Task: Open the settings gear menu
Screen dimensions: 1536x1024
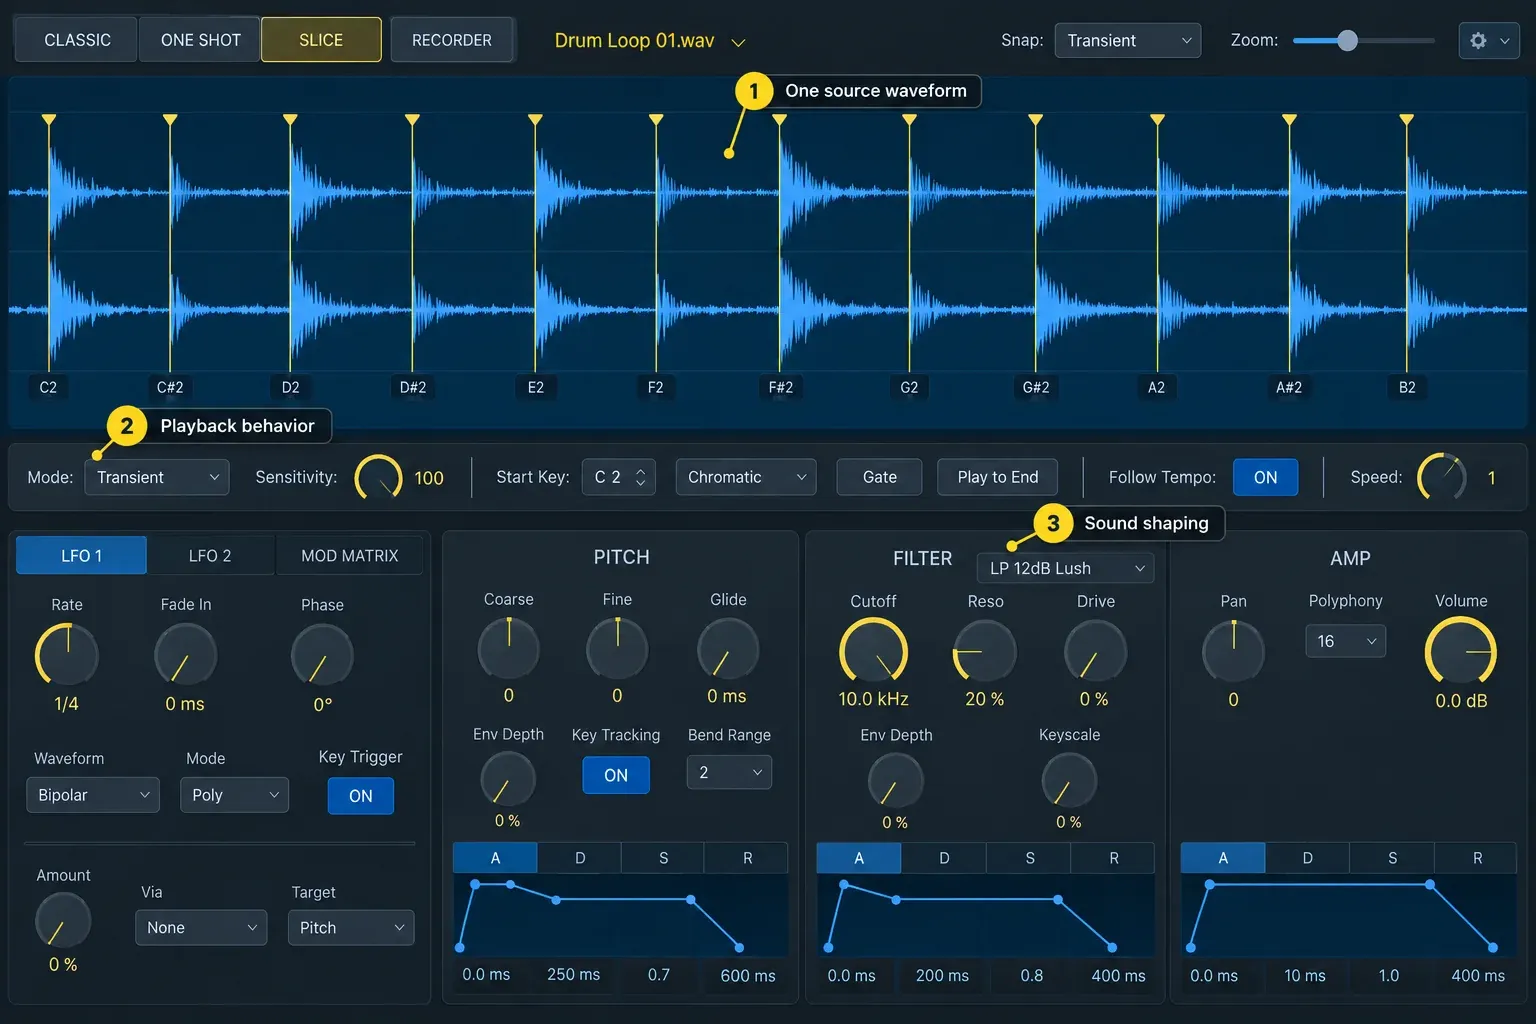Action: (x=1489, y=41)
